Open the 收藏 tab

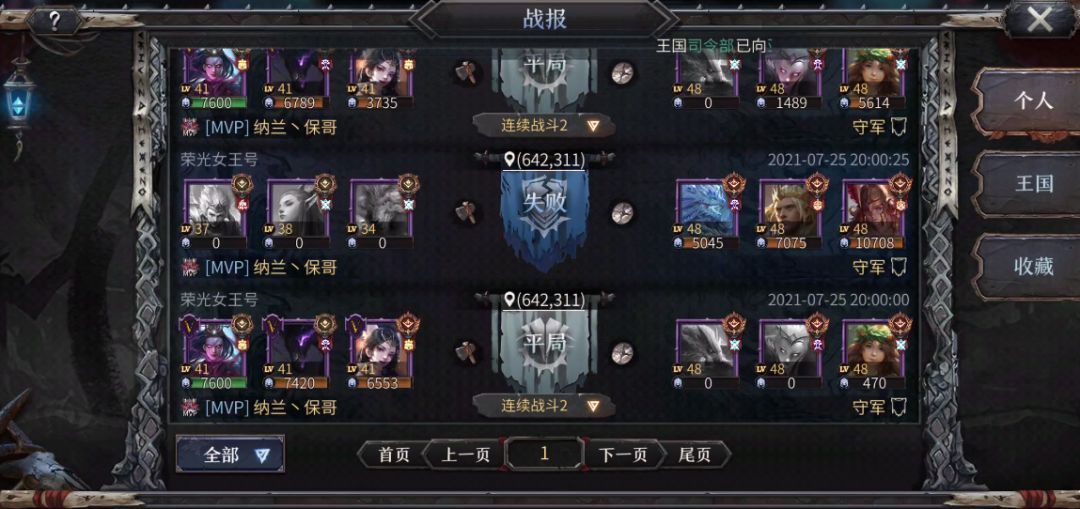coord(1031,267)
